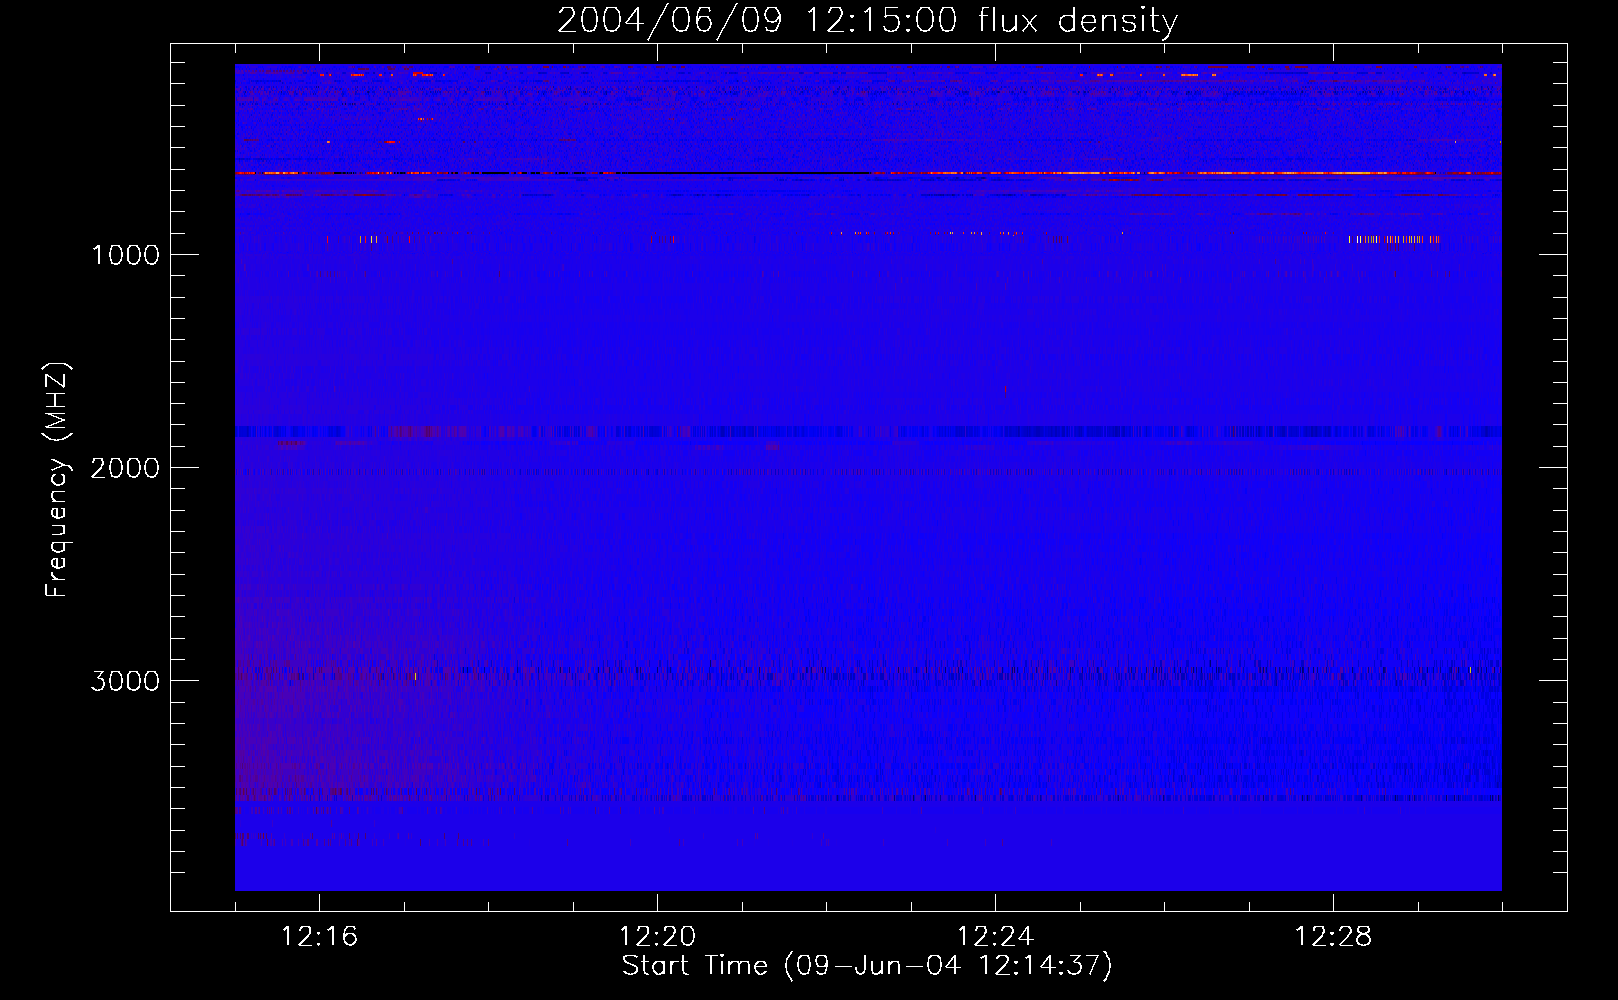1618x1000 pixels.
Task: Click the '12:28' time tick label
Action: [1333, 937]
